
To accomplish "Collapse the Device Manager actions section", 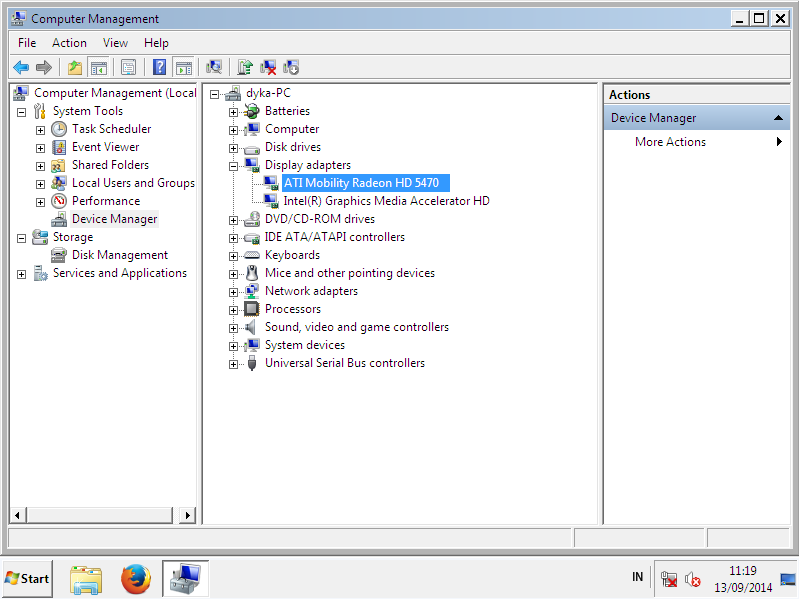I will [778, 118].
